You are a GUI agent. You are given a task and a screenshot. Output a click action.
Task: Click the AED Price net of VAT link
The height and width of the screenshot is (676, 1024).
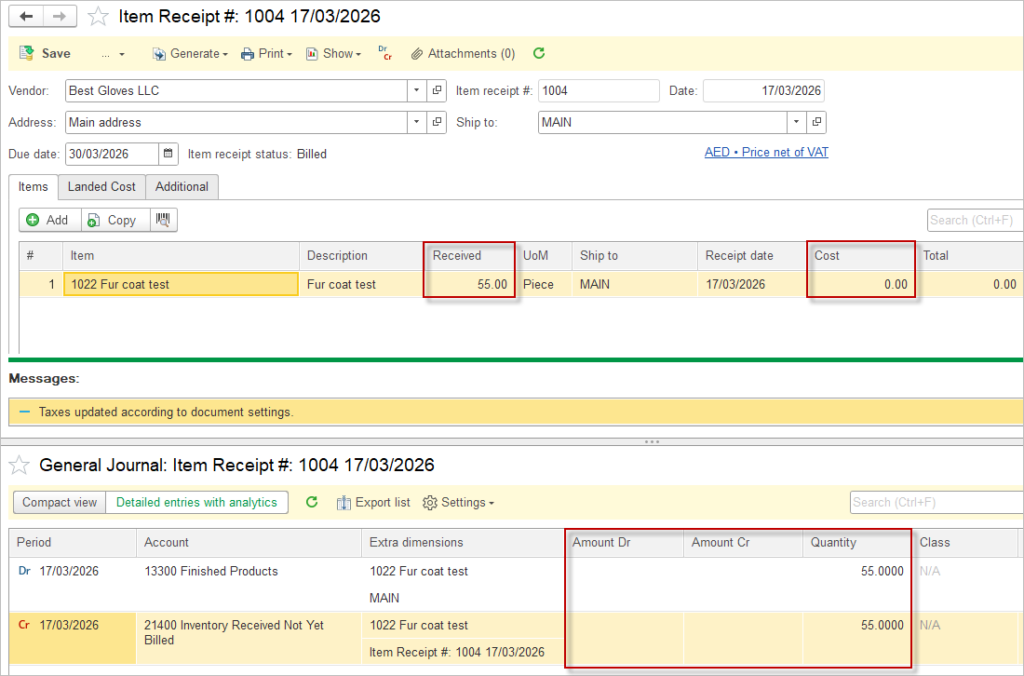coord(766,152)
